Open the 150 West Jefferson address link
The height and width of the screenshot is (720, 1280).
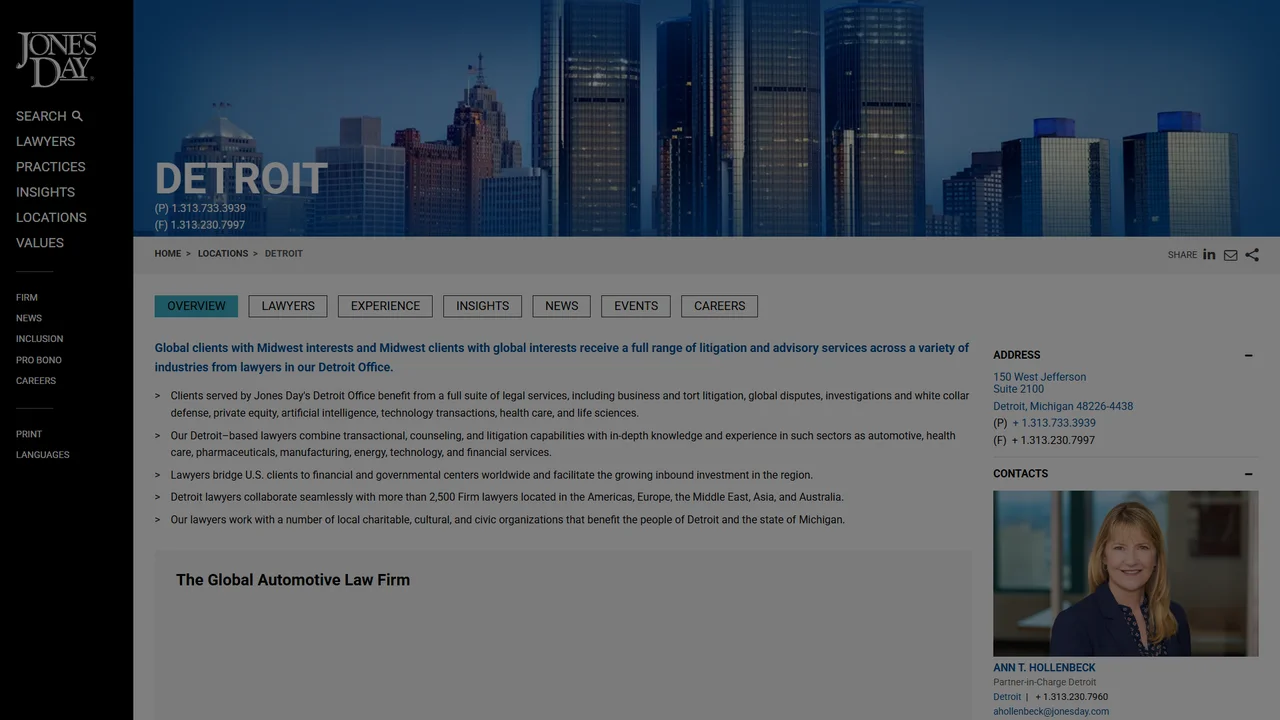click(1040, 383)
